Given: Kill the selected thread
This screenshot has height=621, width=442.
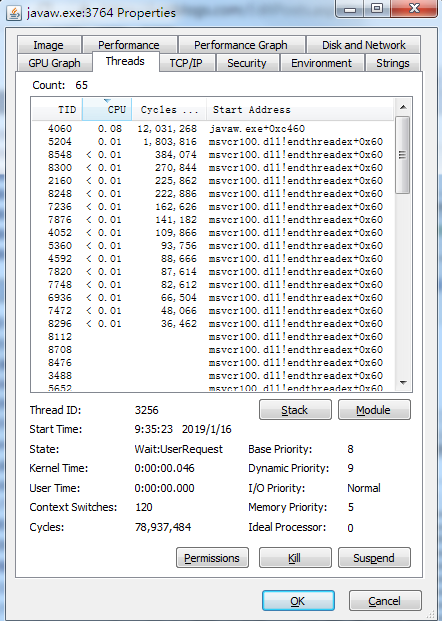Looking at the screenshot, I should (x=295, y=558).
